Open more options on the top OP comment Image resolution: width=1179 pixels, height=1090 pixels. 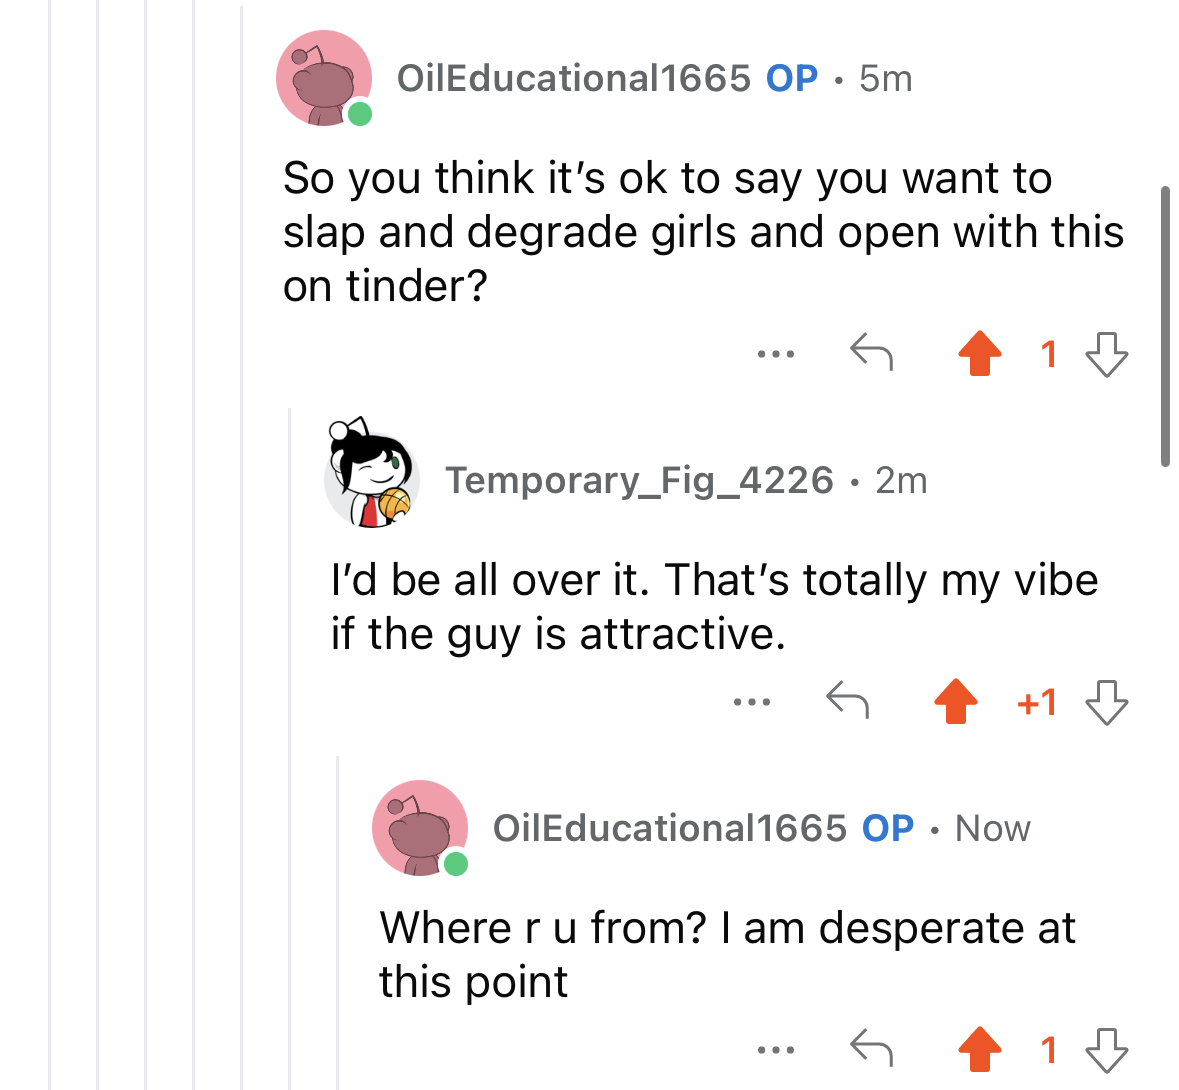(x=775, y=354)
